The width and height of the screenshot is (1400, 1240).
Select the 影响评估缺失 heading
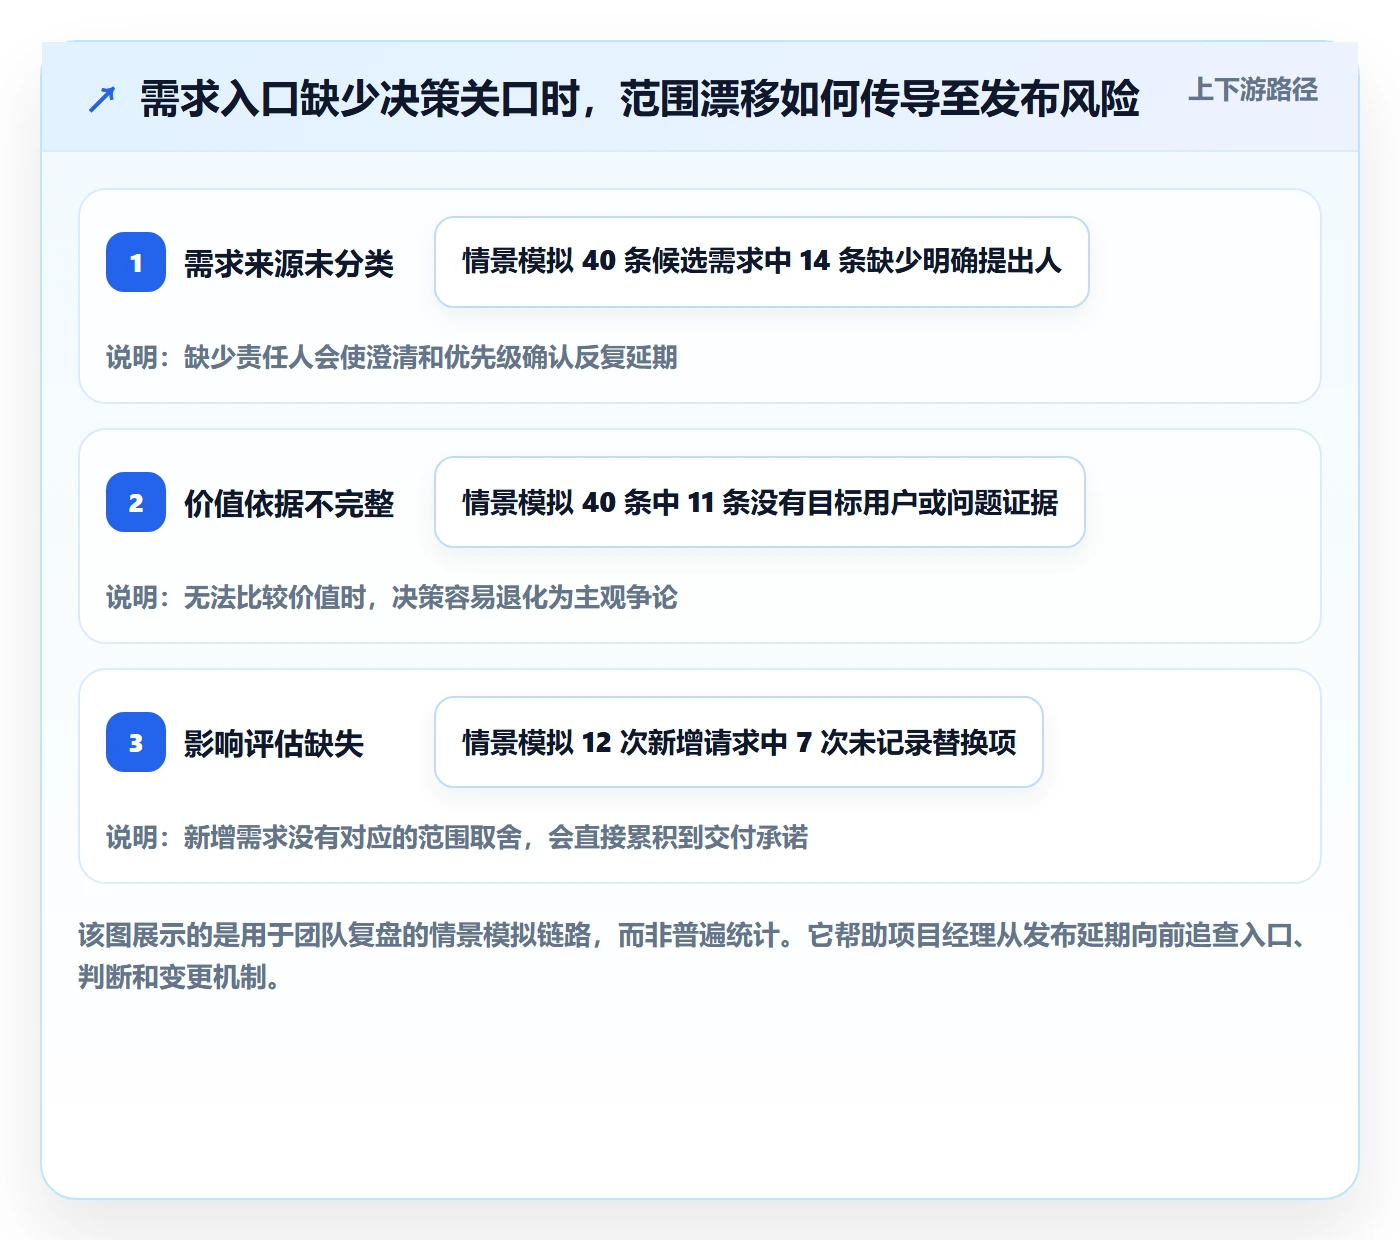[274, 744]
